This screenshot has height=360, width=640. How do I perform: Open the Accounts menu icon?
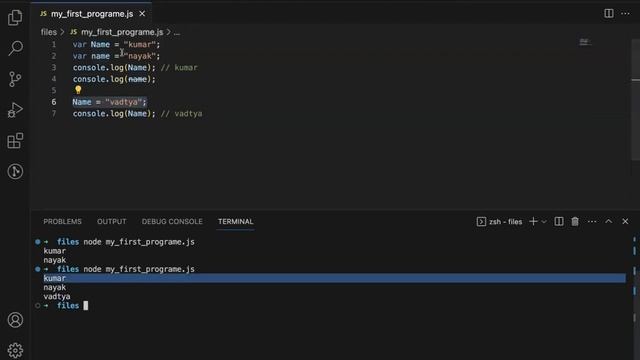pyautogui.click(x=15, y=320)
